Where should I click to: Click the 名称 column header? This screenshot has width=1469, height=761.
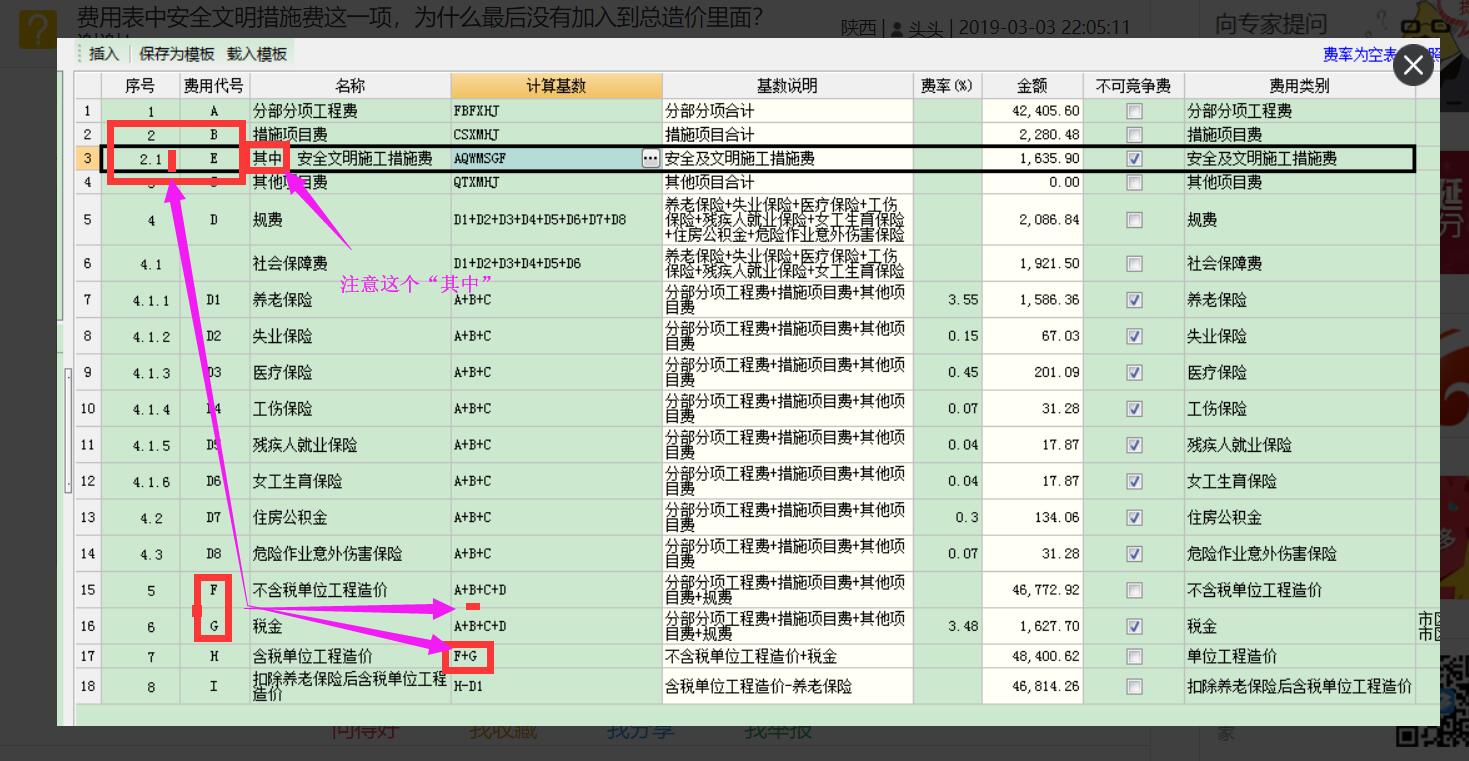pyautogui.click(x=350, y=86)
